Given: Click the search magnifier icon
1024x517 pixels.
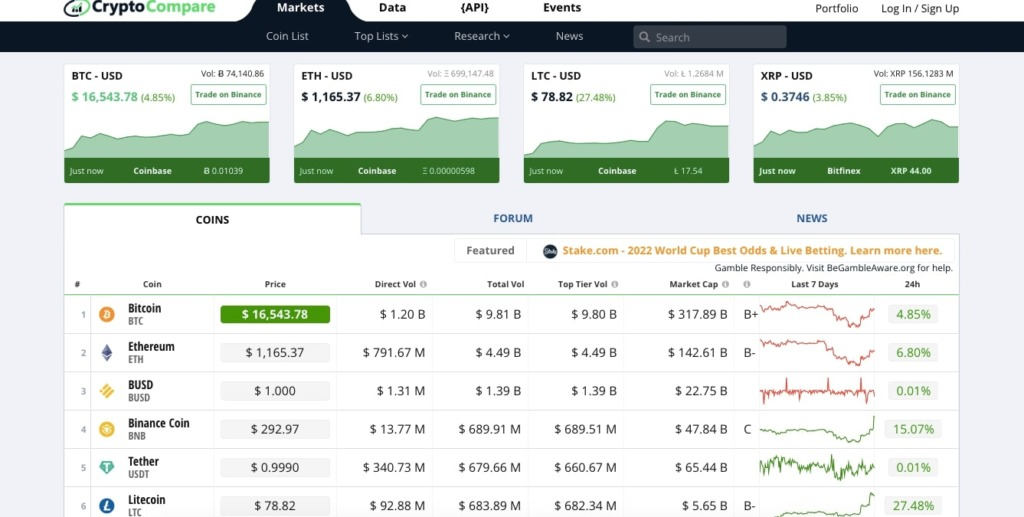Looking at the screenshot, I should (645, 37).
